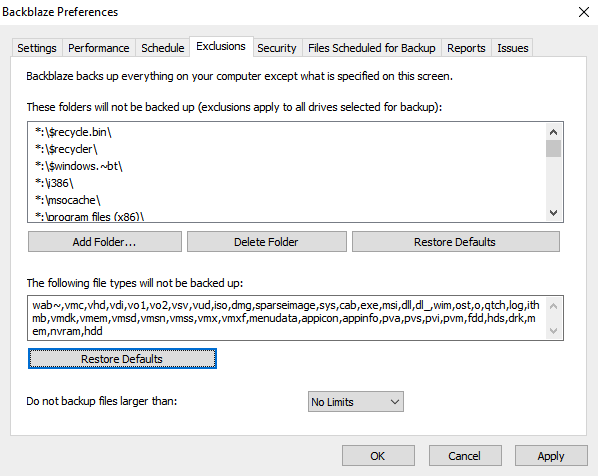The image size is (598, 476).
Task: Open the Issues tab
Action: coord(513,48)
